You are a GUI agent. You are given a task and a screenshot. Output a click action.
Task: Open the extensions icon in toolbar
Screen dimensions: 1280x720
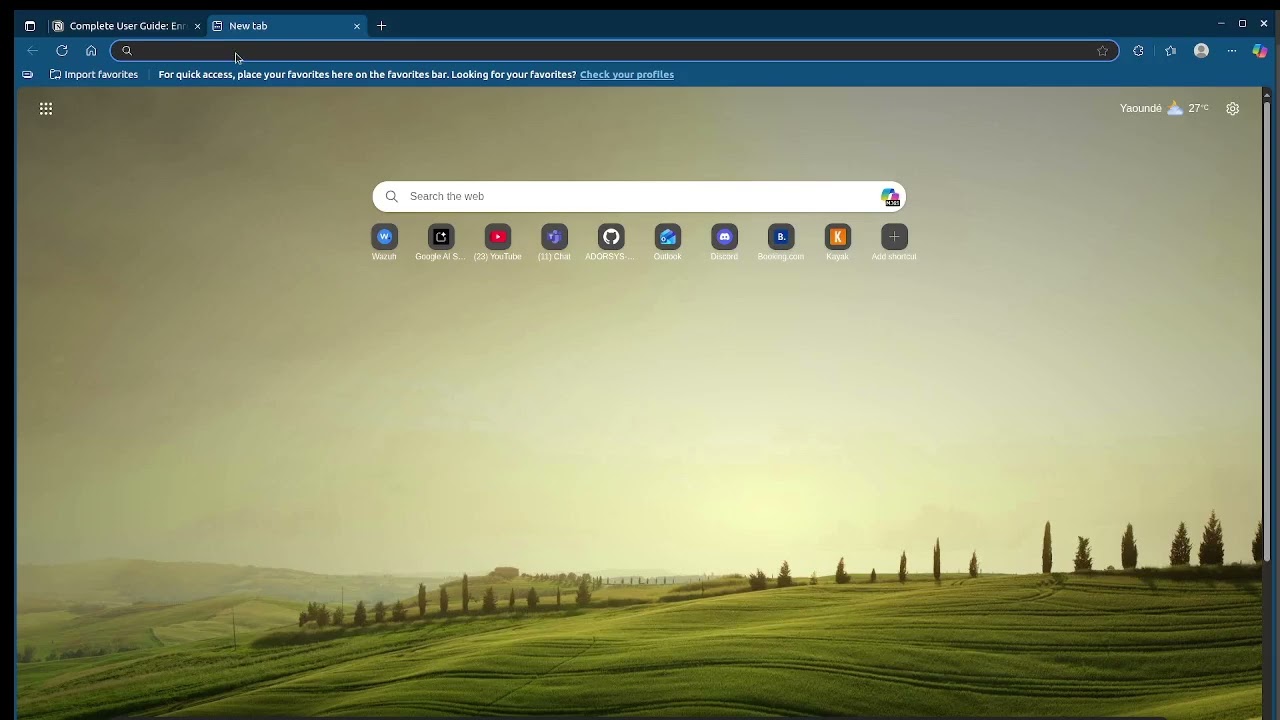tap(1138, 51)
